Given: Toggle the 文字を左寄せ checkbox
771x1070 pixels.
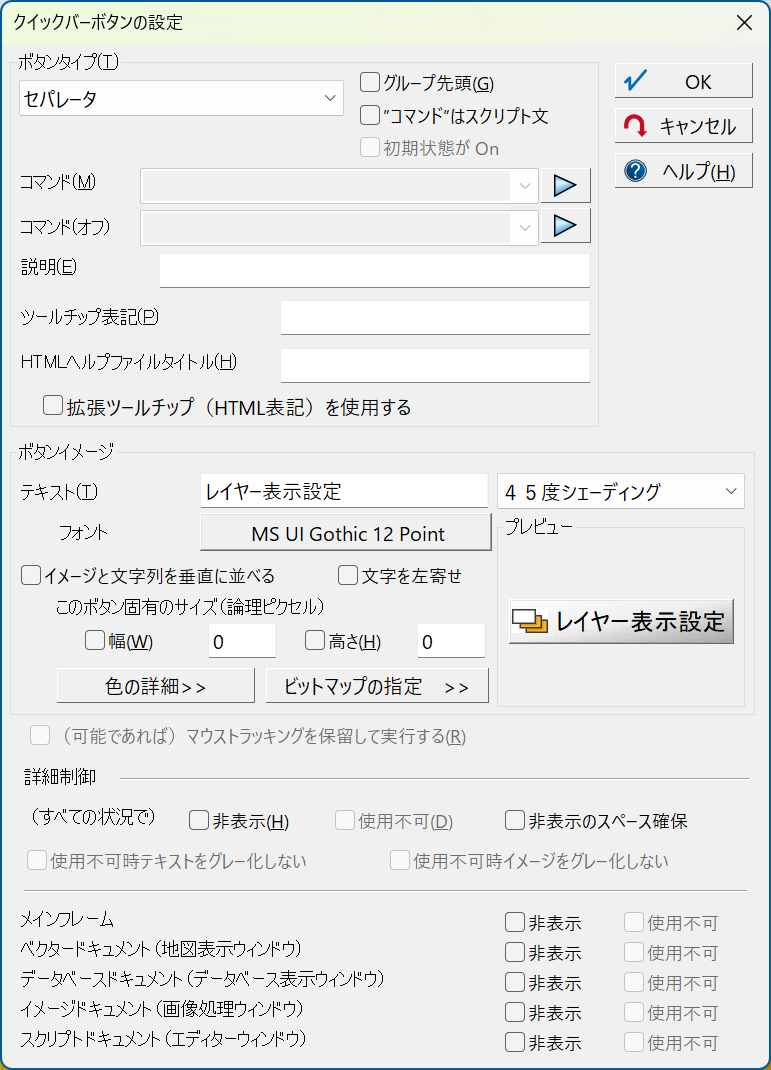Looking at the screenshot, I should click(348, 575).
